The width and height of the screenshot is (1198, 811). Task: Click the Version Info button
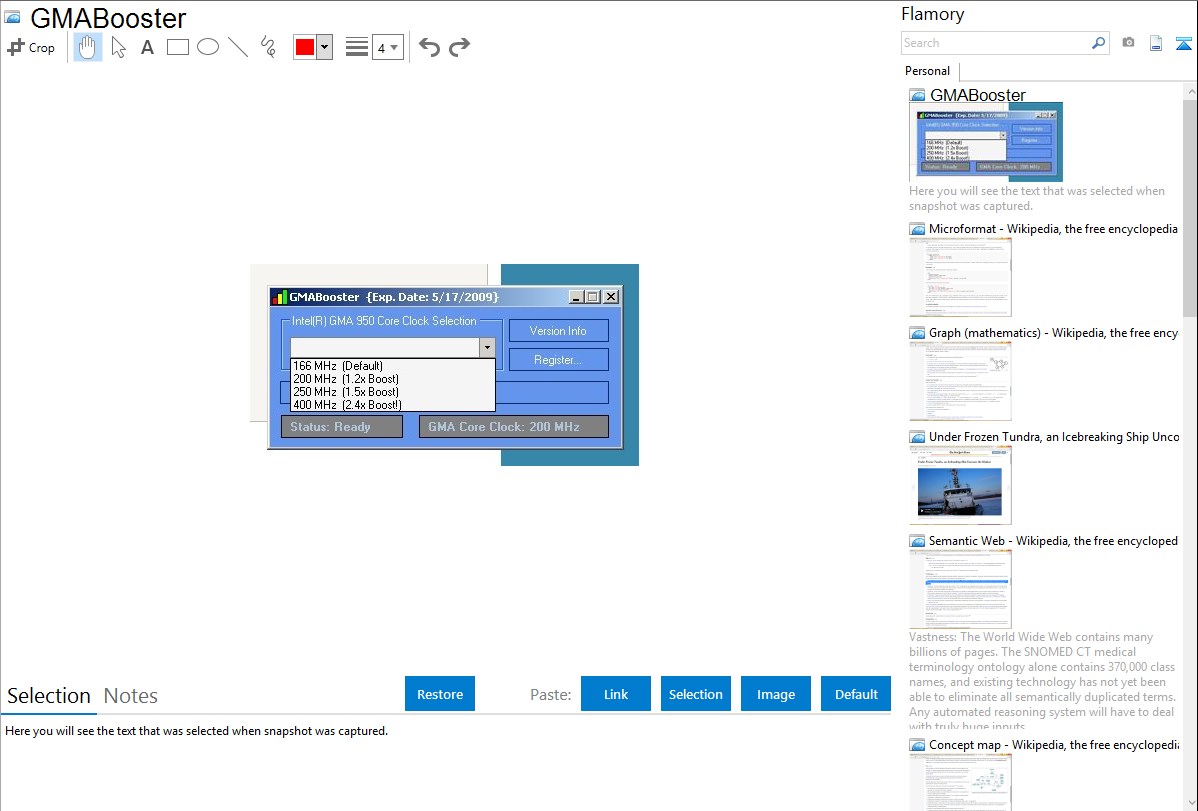point(559,331)
